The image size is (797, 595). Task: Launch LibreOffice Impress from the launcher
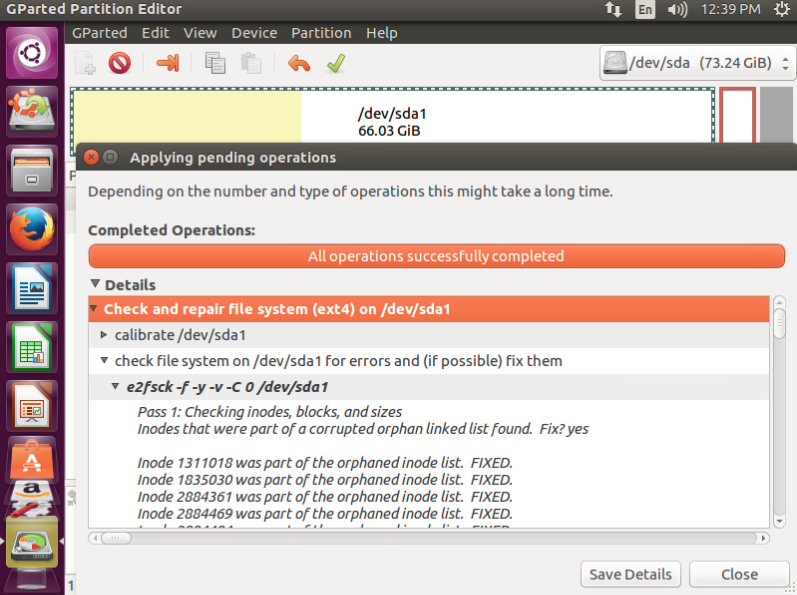pos(32,405)
